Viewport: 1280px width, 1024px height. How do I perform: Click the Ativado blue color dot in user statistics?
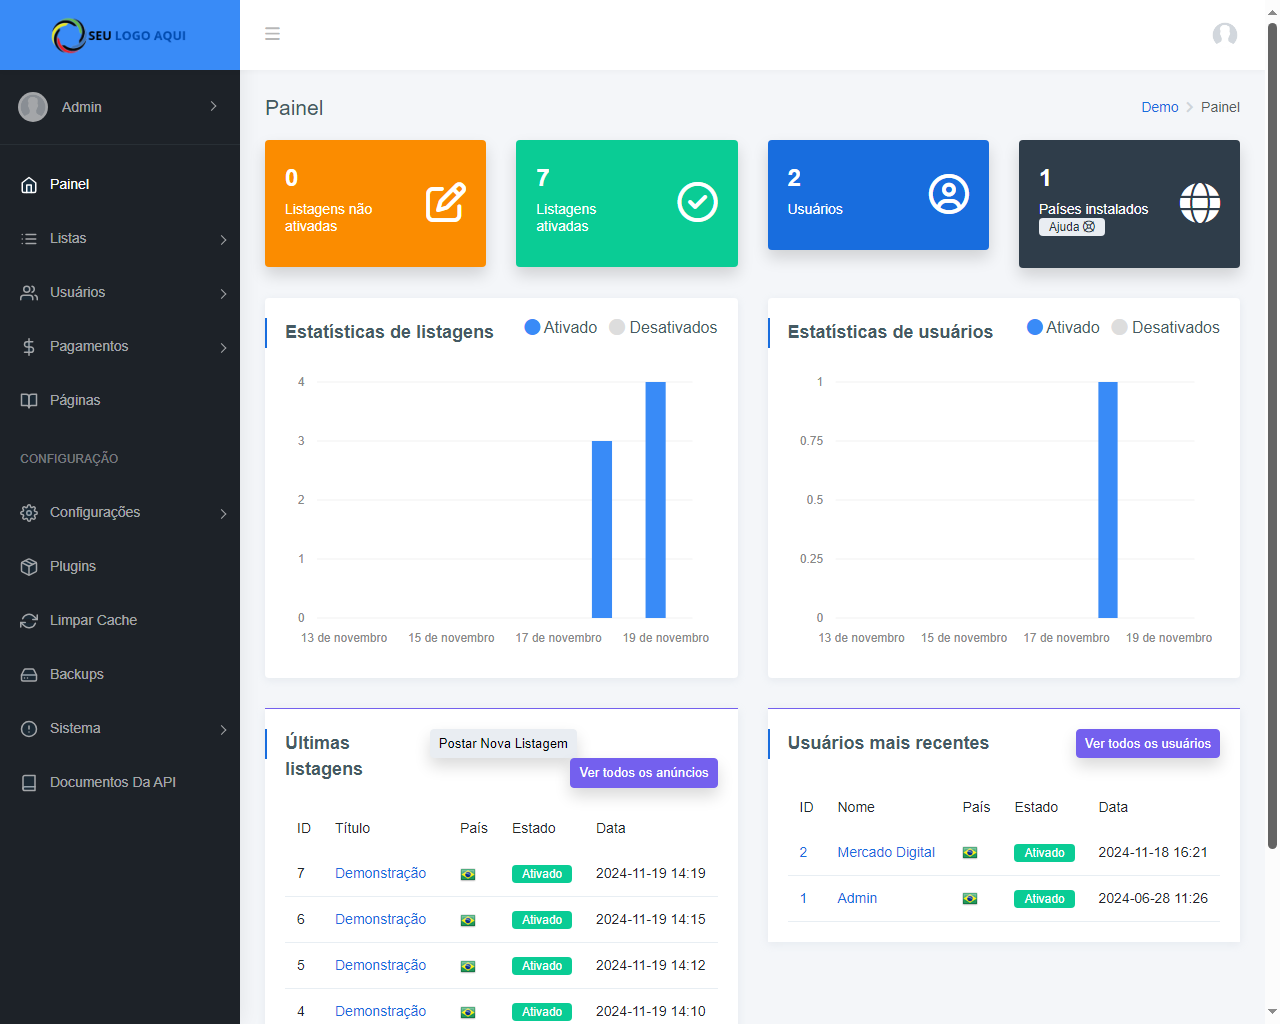[1035, 328]
